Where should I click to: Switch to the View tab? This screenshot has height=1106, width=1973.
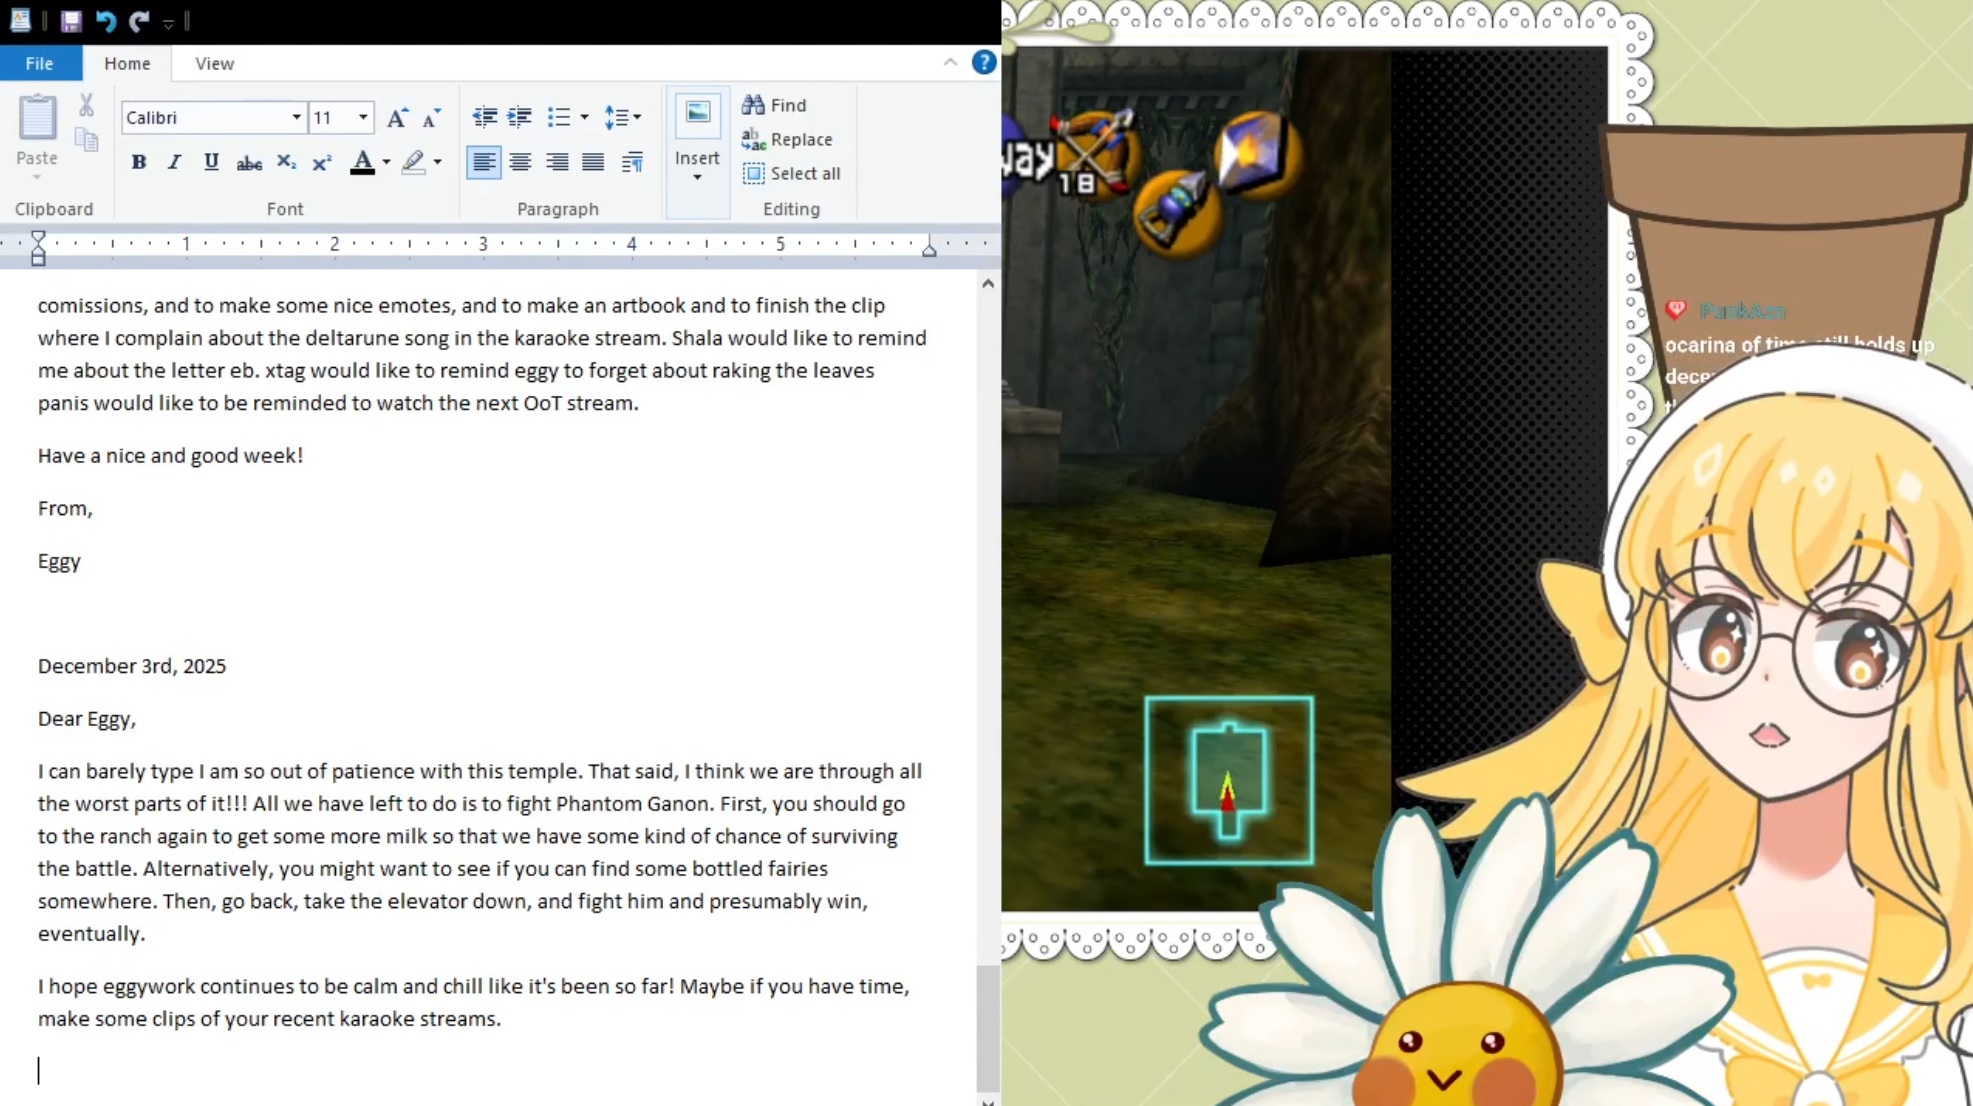click(x=214, y=63)
